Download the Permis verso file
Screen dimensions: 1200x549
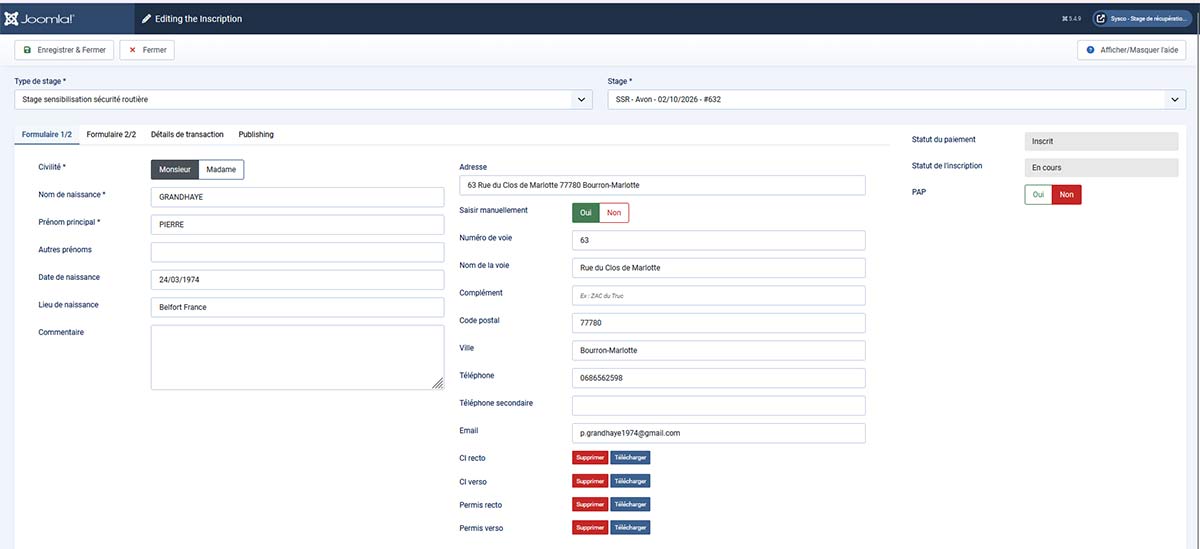click(x=630, y=527)
